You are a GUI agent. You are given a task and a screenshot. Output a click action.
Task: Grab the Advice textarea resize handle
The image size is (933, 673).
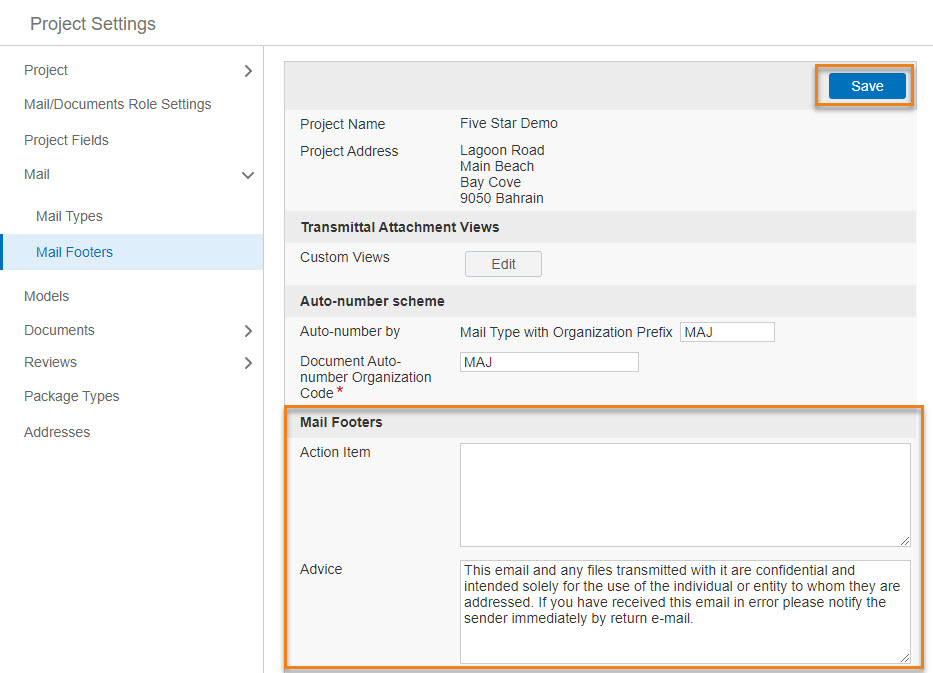(904, 658)
